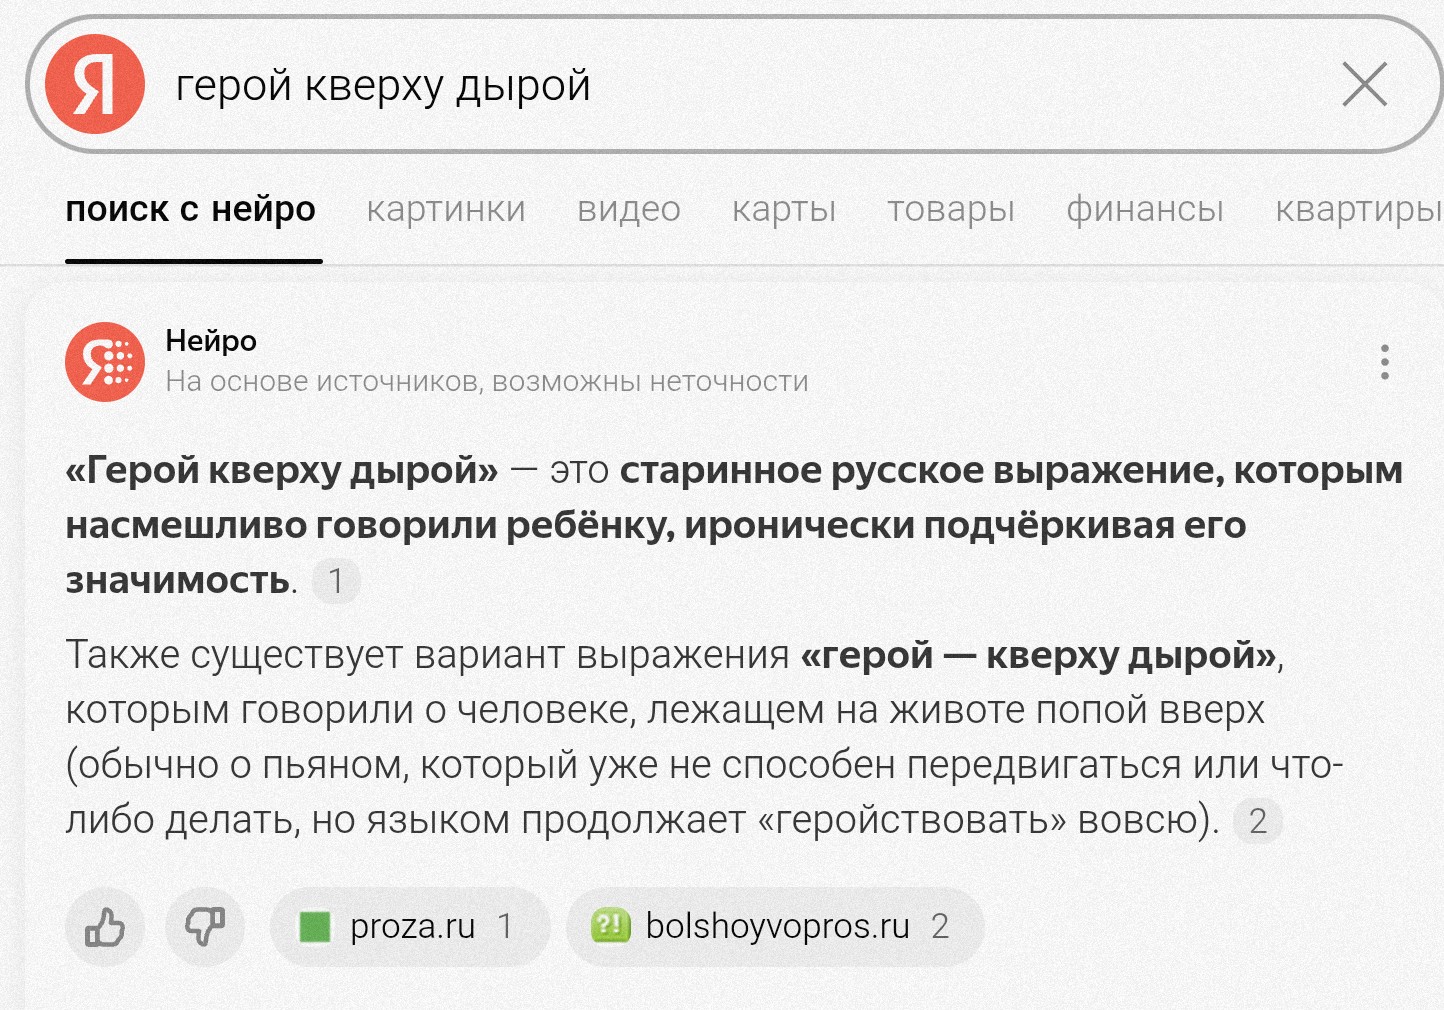Like the Neuro answer with thumbs up

pyautogui.click(x=105, y=927)
